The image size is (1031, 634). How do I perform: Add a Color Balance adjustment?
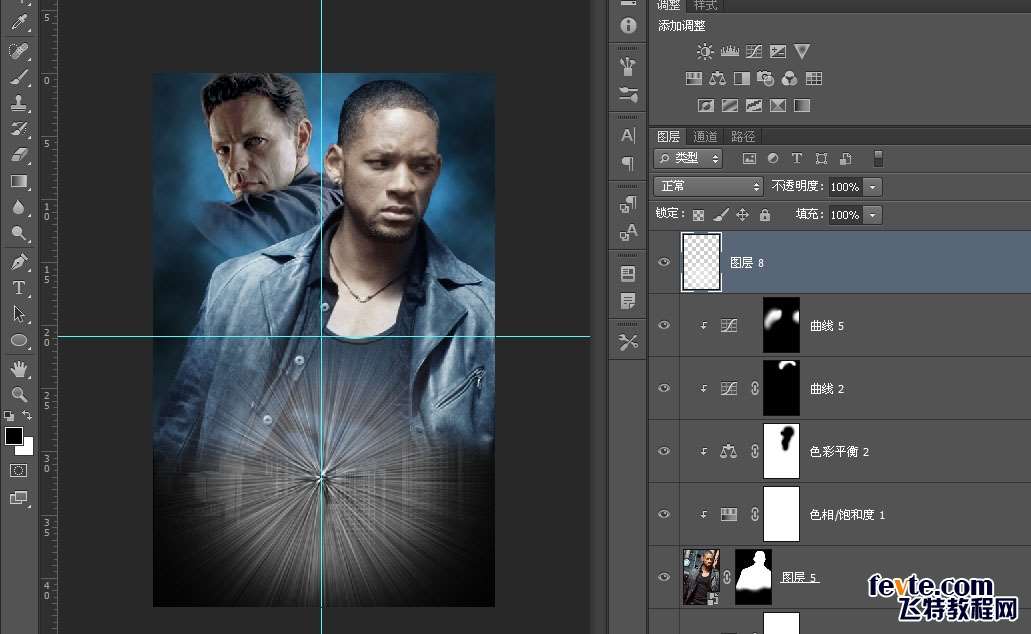717,79
